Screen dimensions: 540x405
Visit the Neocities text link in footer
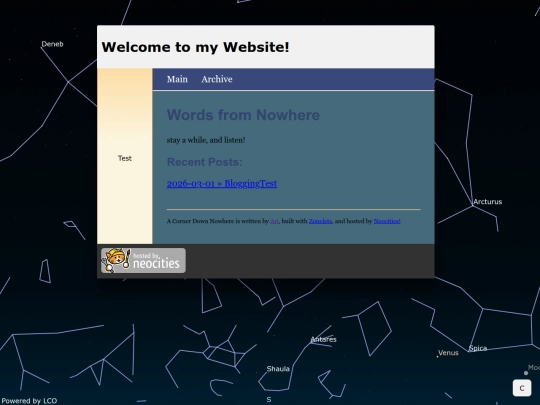click(387, 221)
